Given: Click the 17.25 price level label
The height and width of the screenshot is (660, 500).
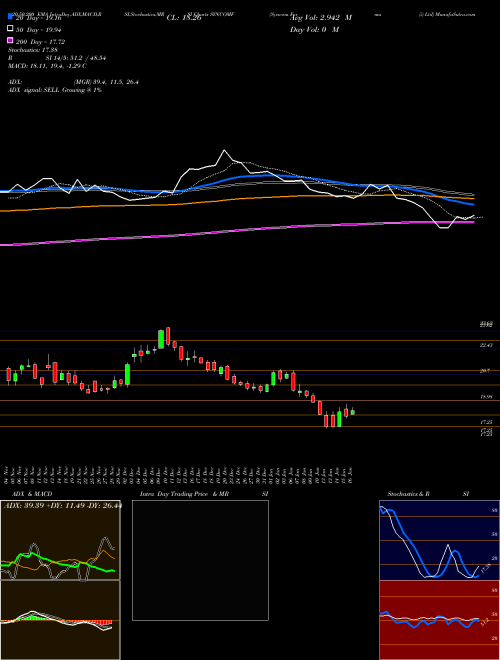Looking at the screenshot, I should tap(486, 422).
